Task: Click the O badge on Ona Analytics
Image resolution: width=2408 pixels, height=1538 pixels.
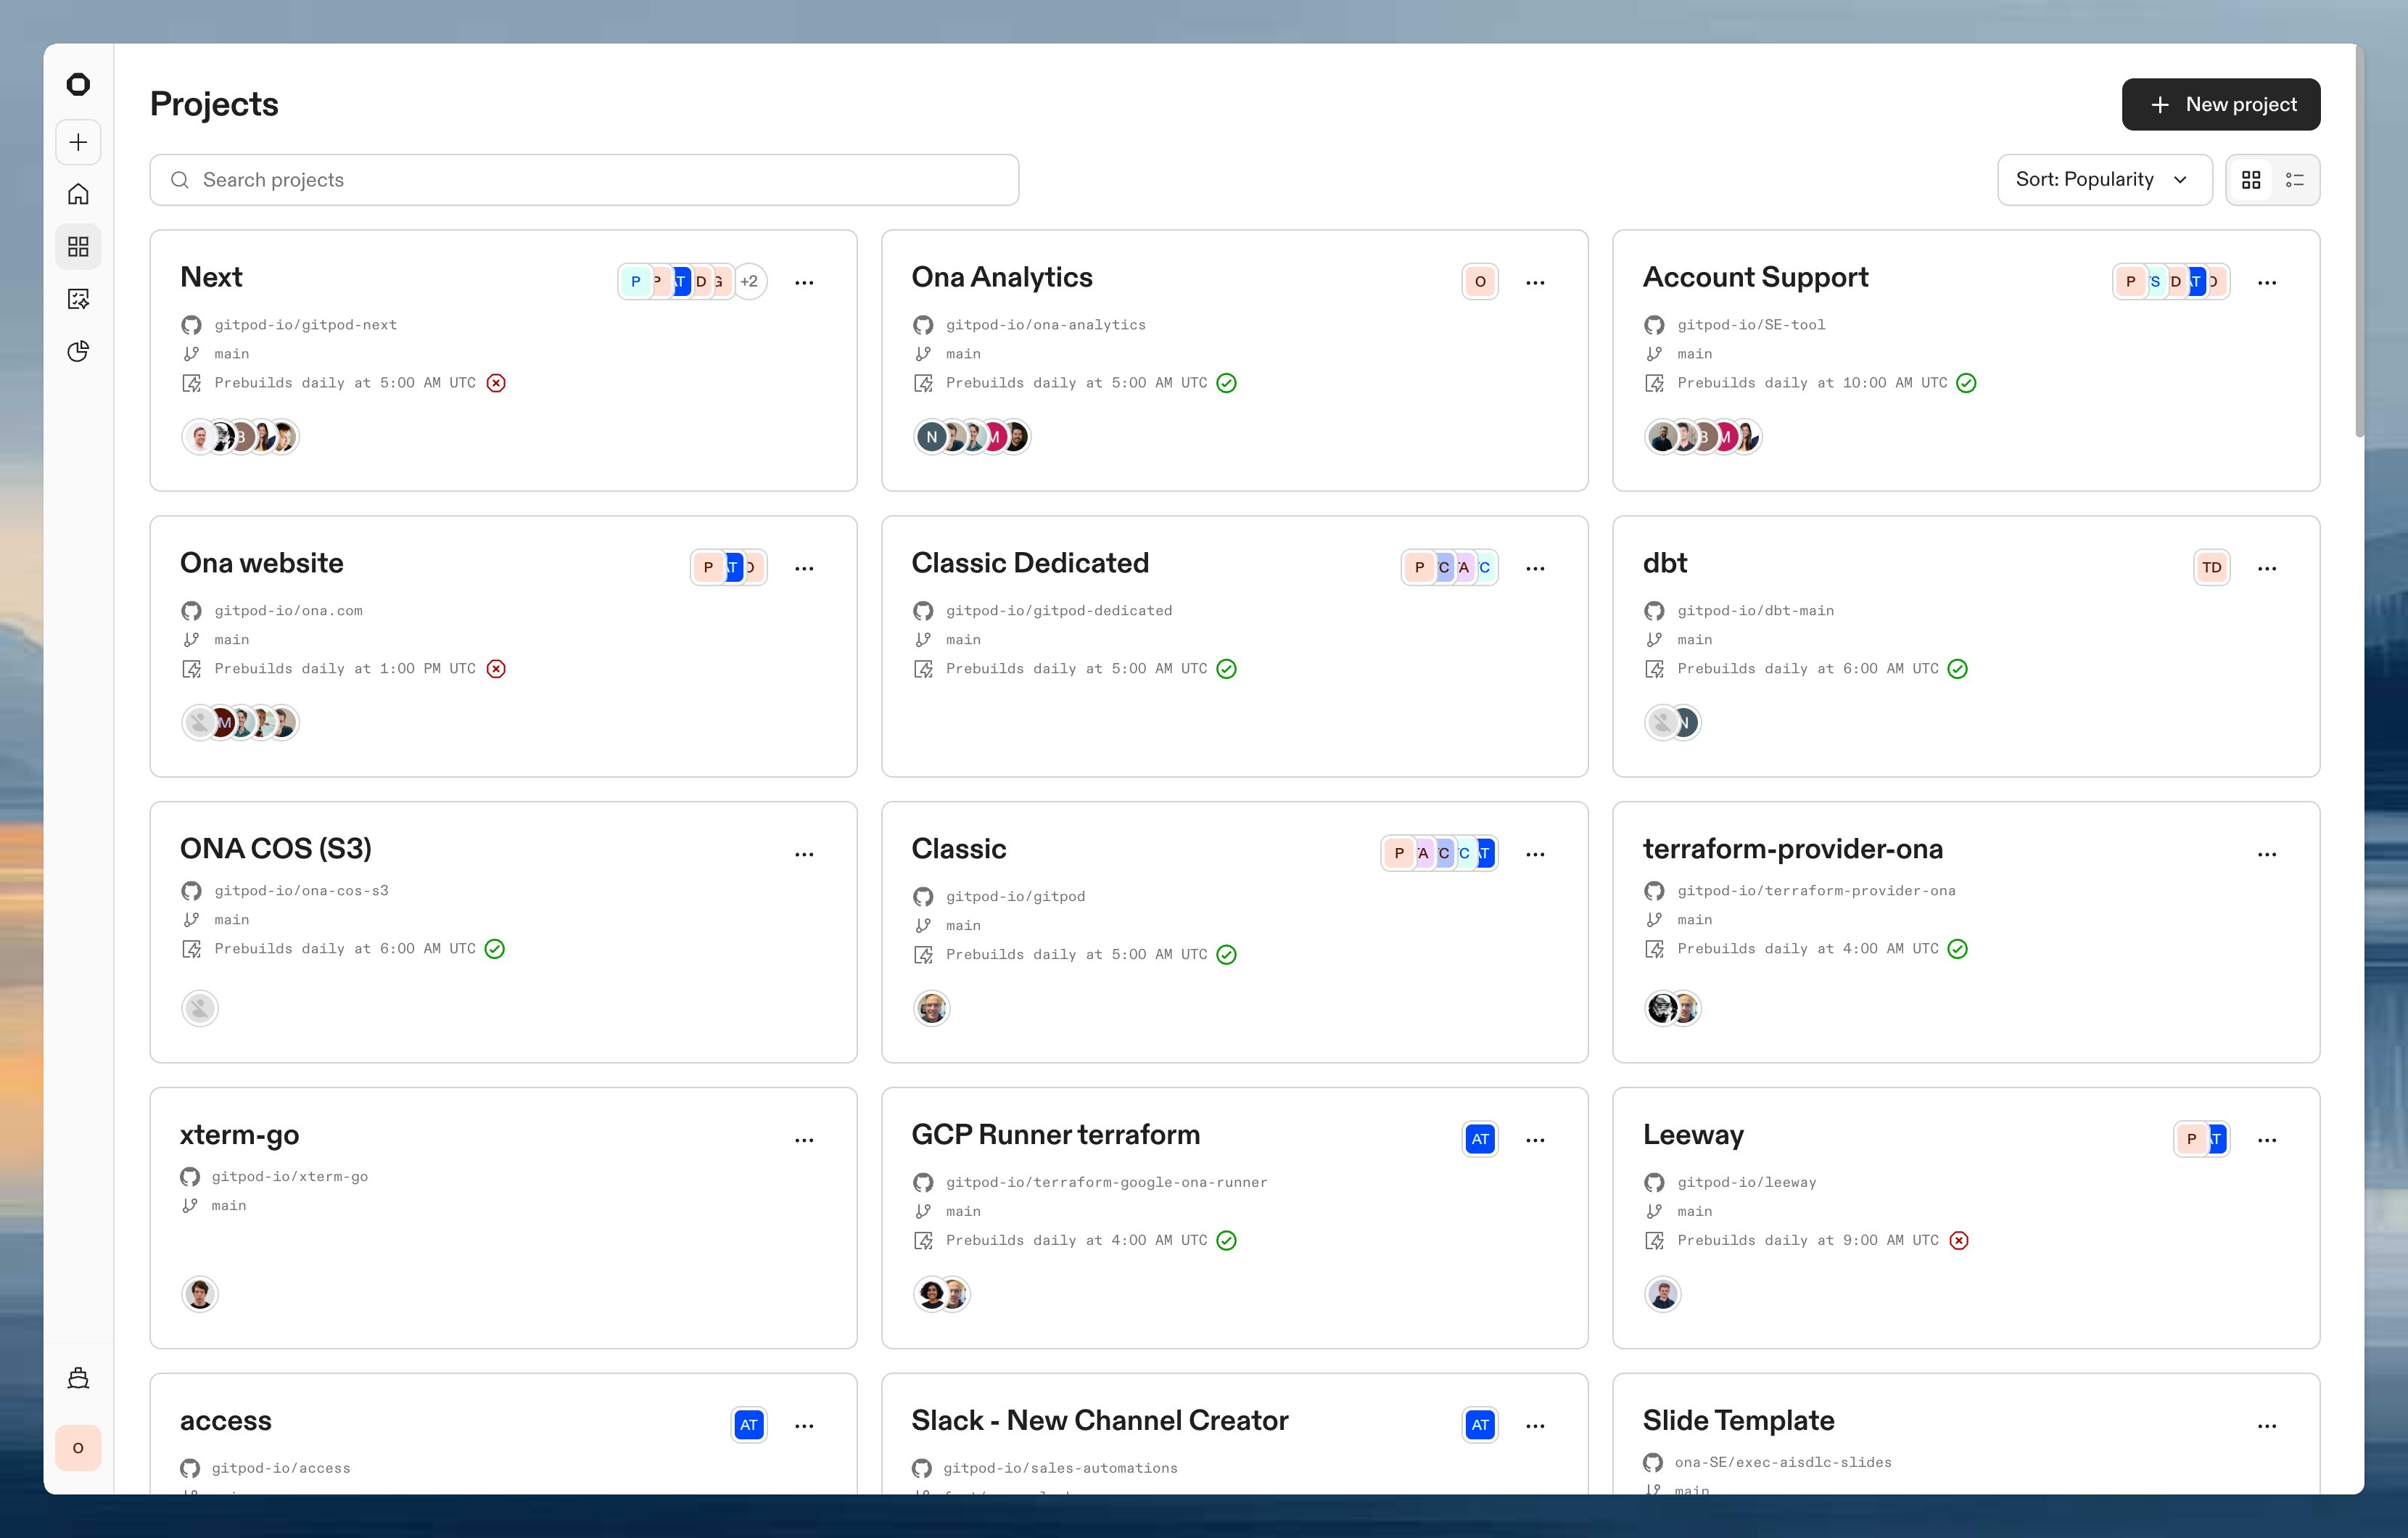Action: [x=1480, y=282]
